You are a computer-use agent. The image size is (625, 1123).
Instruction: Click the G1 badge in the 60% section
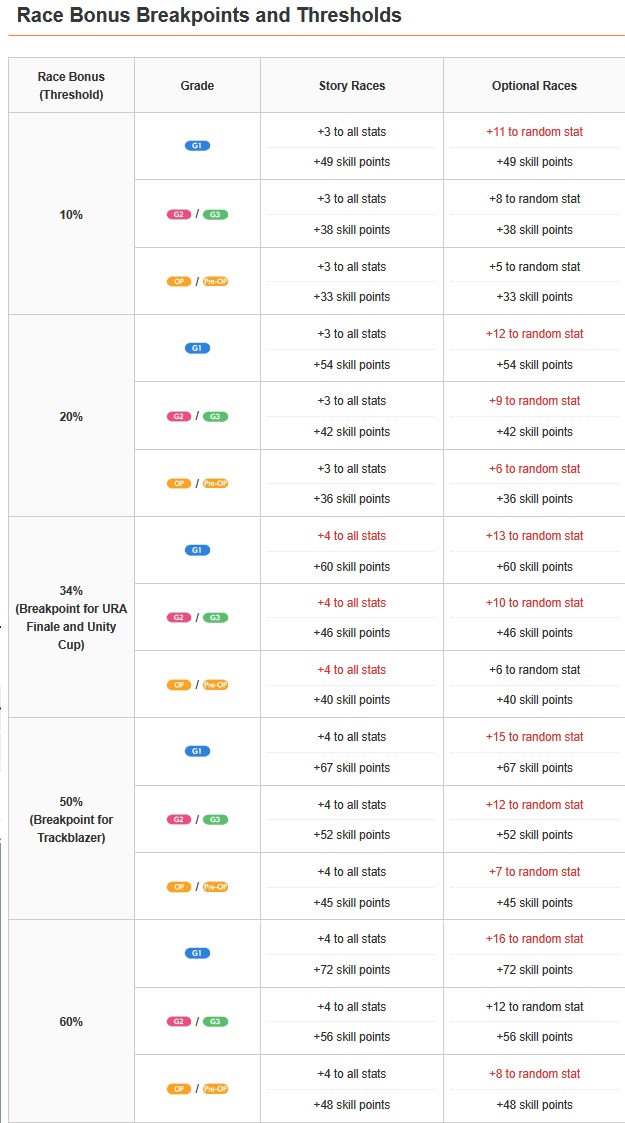coord(197,953)
